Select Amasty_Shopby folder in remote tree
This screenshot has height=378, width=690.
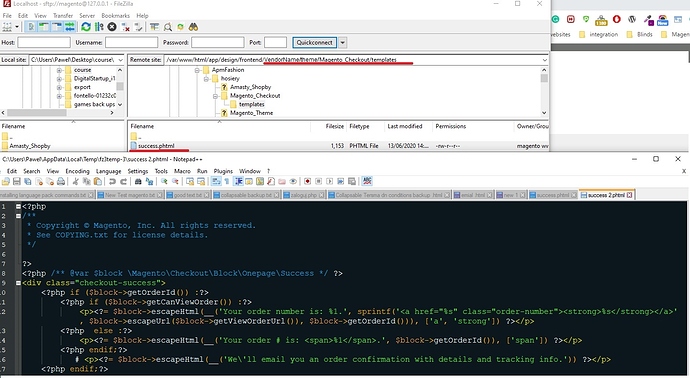[x=250, y=87]
